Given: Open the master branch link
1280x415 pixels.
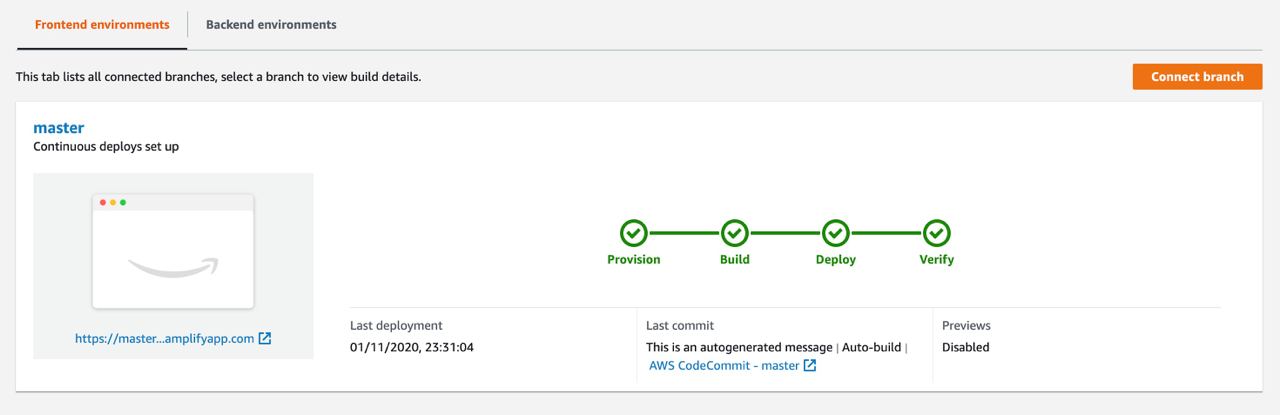Looking at the screenshot, I should point(58,128).
